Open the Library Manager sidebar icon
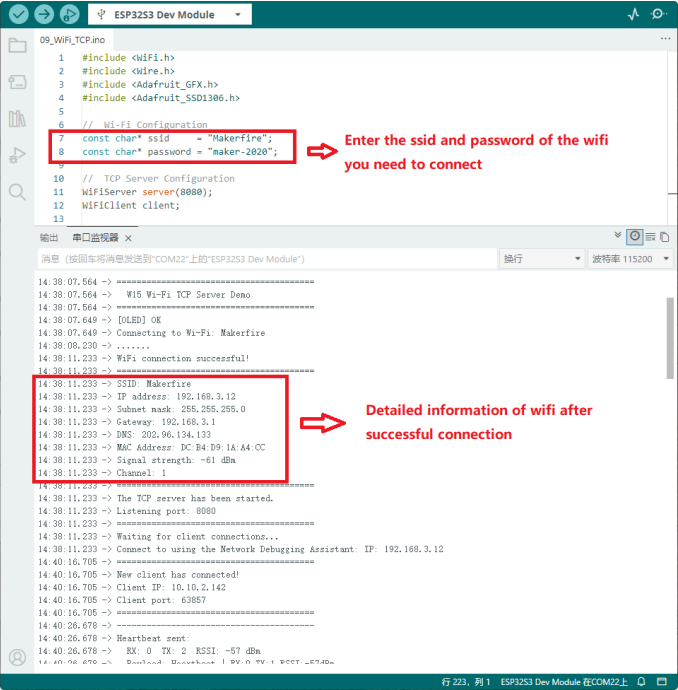The height and width of the screenshot is (690, 678). click(17, 118)
